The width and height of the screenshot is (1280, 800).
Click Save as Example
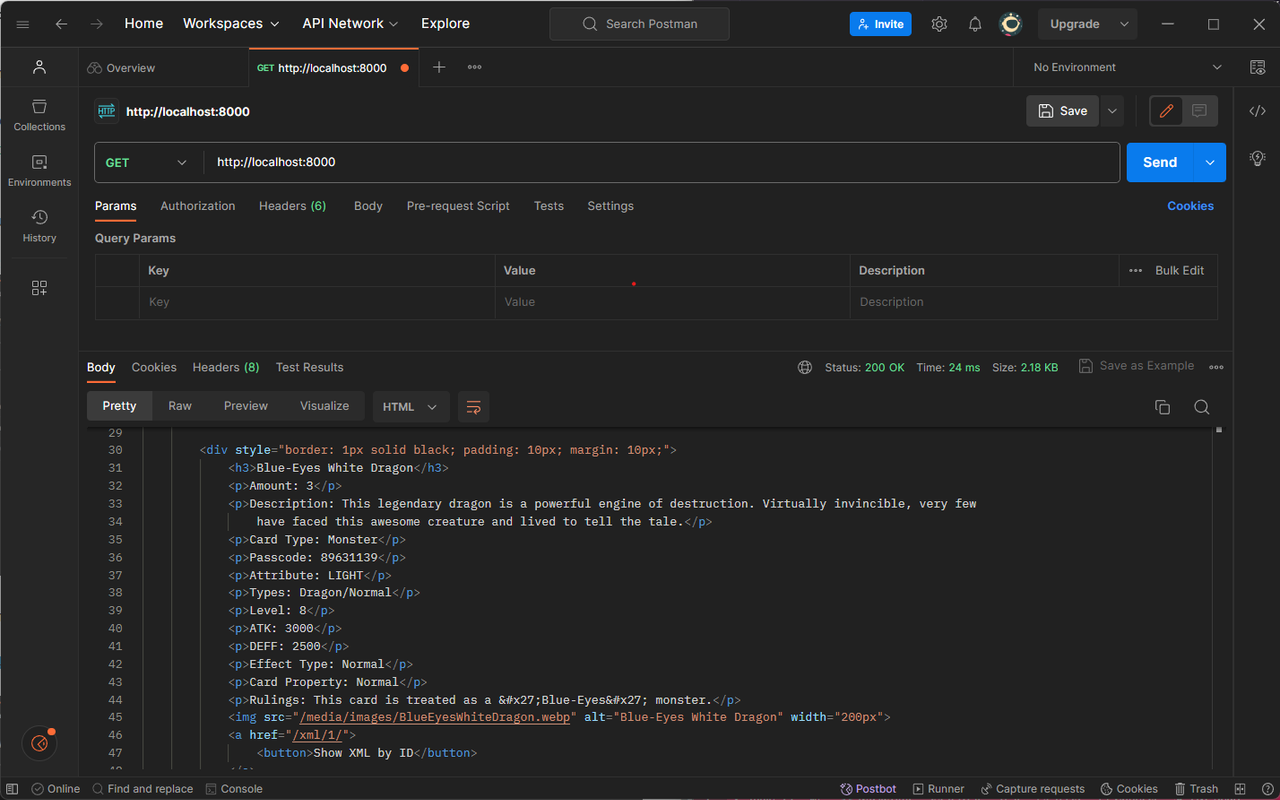click(1136, 366)
